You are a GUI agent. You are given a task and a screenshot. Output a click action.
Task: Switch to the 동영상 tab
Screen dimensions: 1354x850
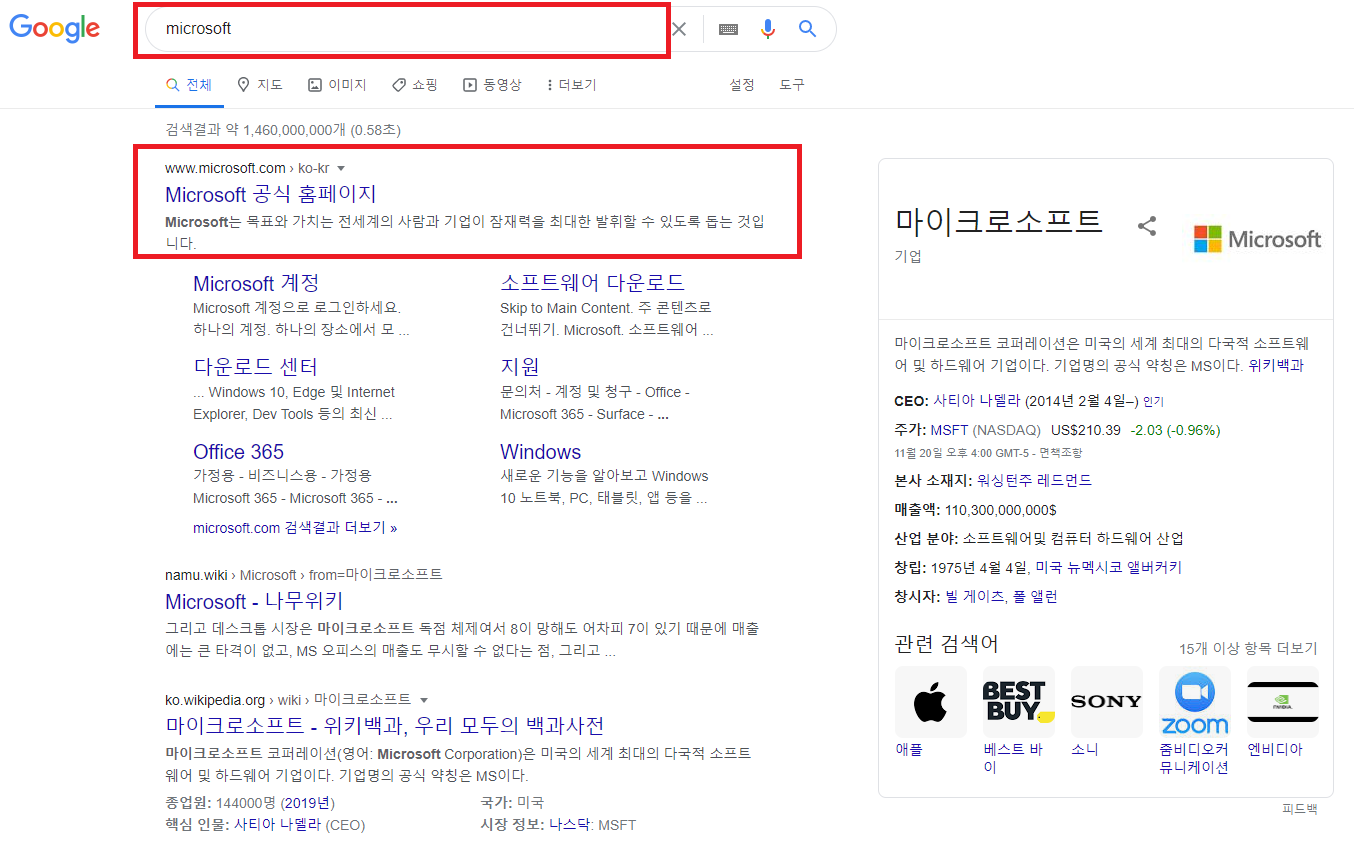click(492, 85)
